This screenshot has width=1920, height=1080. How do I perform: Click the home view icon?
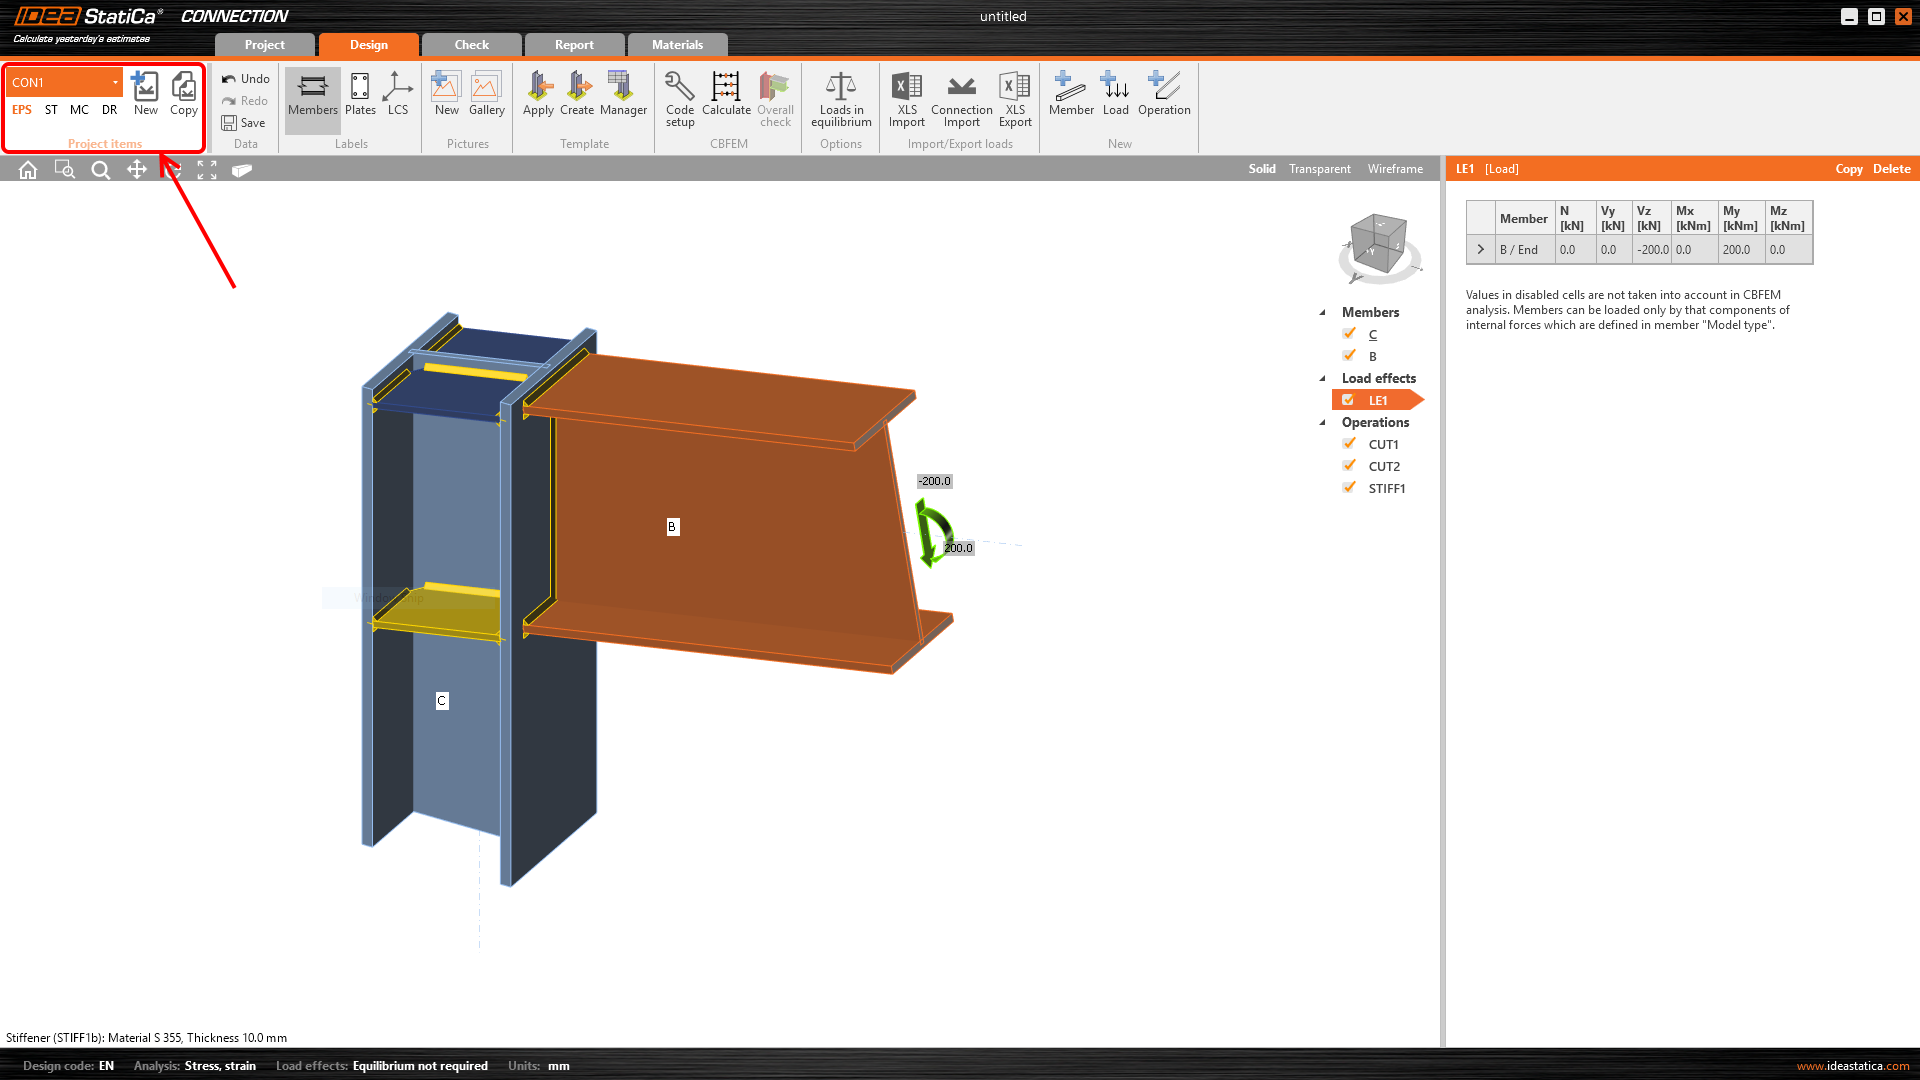[x=28, y=170]
